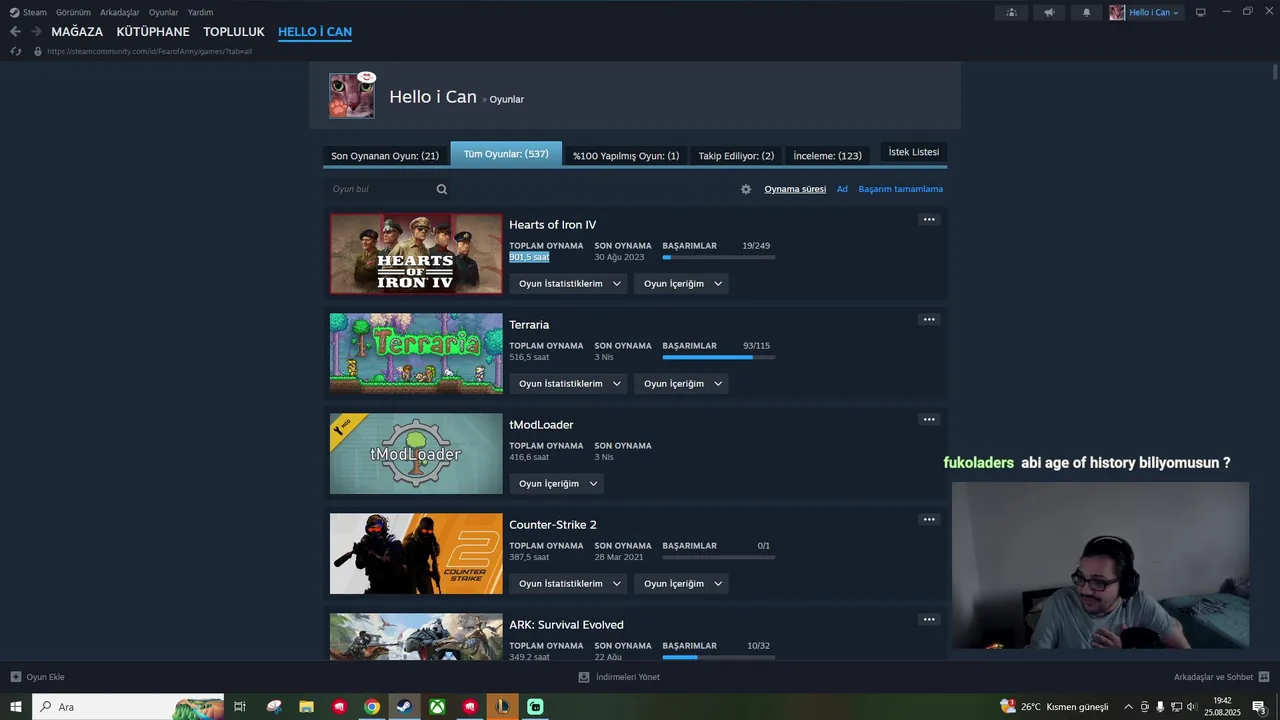The height and width of the screenshot is (720, 1280).
Task: Click Counter-Strike 2 achievements progress bar
Action: point(719,558)
